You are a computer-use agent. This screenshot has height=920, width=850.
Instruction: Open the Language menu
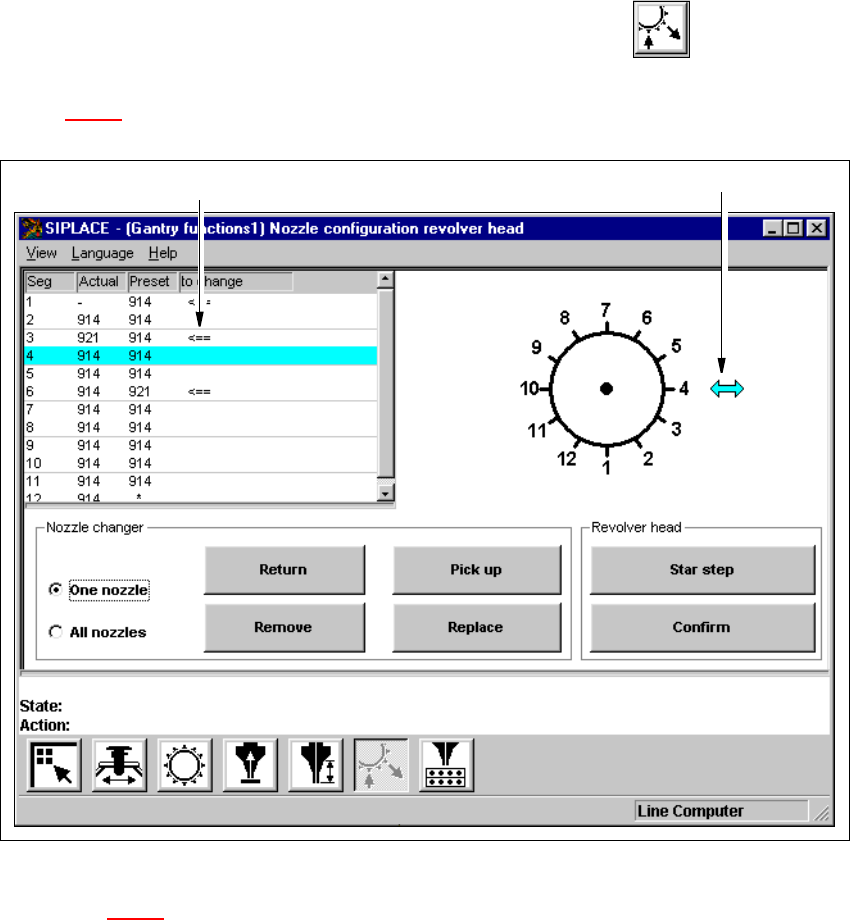tap(103, 253)
